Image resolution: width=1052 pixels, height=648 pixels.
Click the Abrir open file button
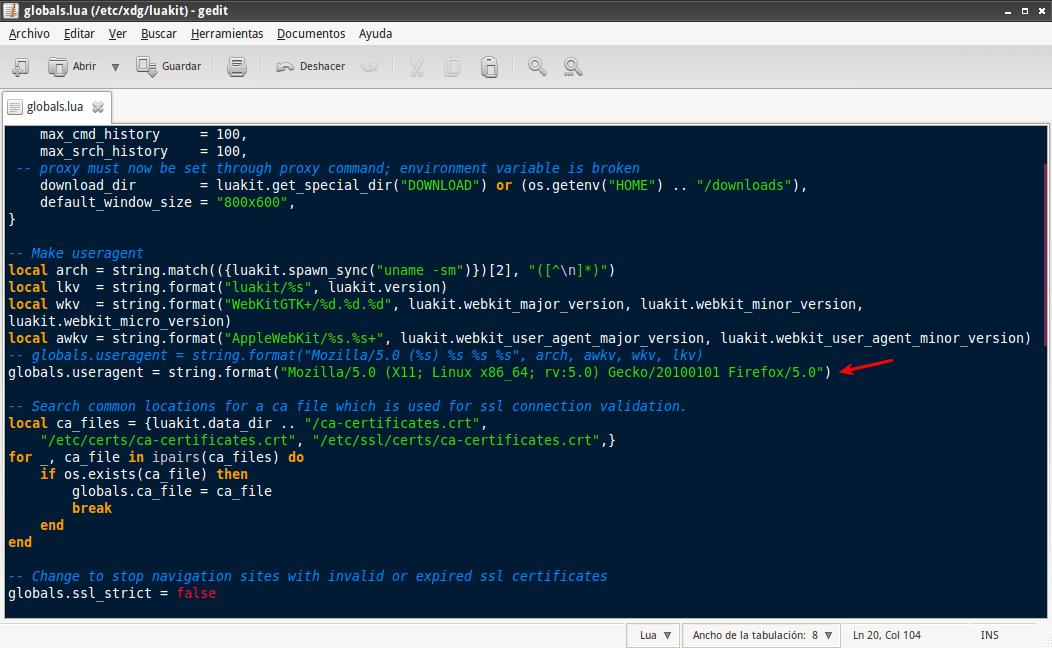pos(72,67)
